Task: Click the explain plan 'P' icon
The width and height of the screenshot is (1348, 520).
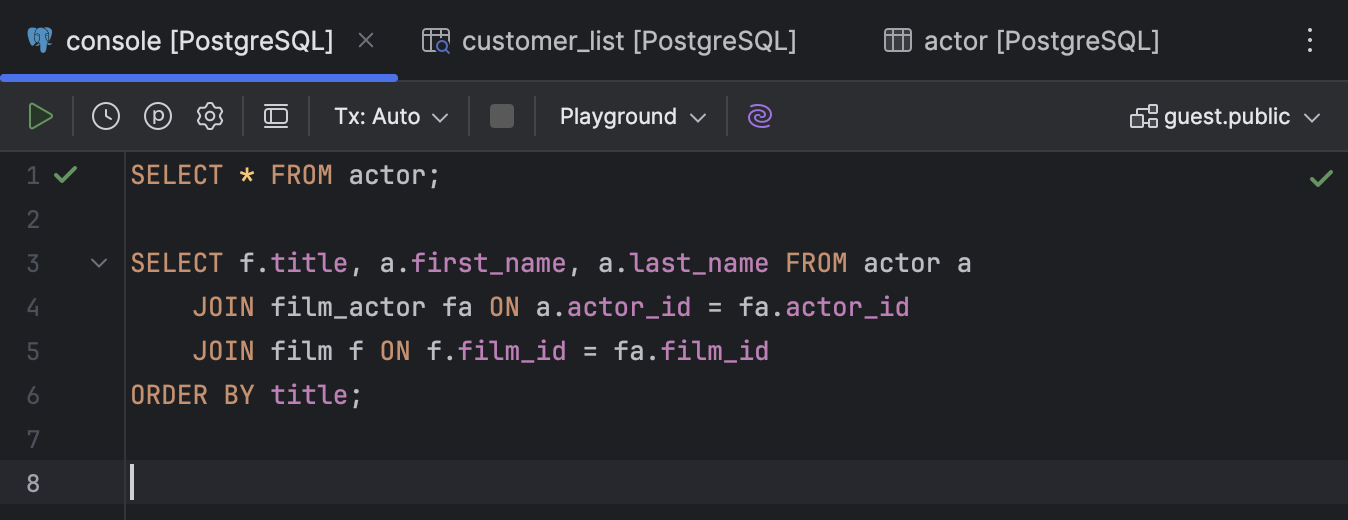Action: click(158, 117)
